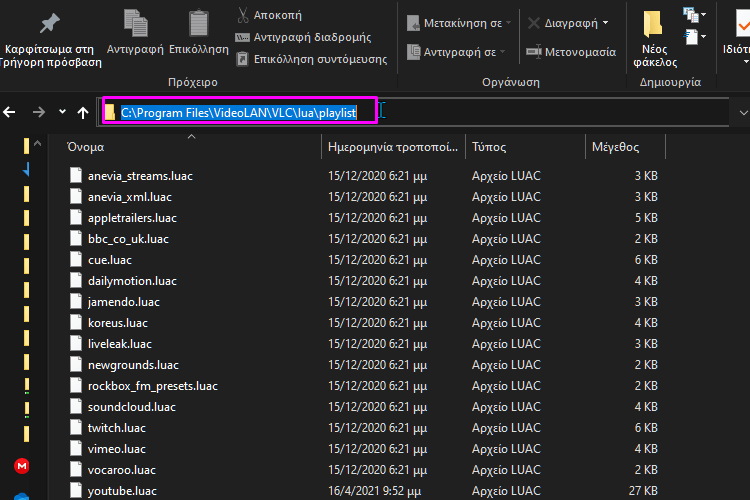Viewport: 750px width, 500px height.
Task: Go back with the back arrow
Action: tap(9, 112)
